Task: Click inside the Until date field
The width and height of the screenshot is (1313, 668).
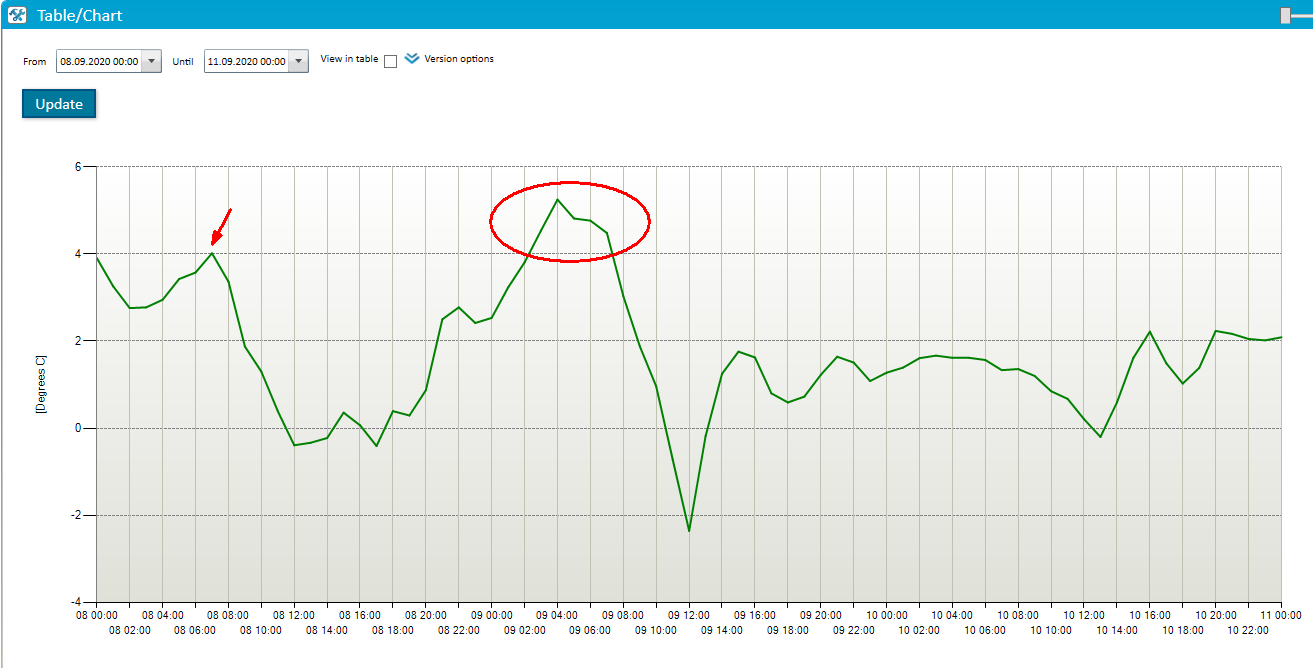Action: 246,61
